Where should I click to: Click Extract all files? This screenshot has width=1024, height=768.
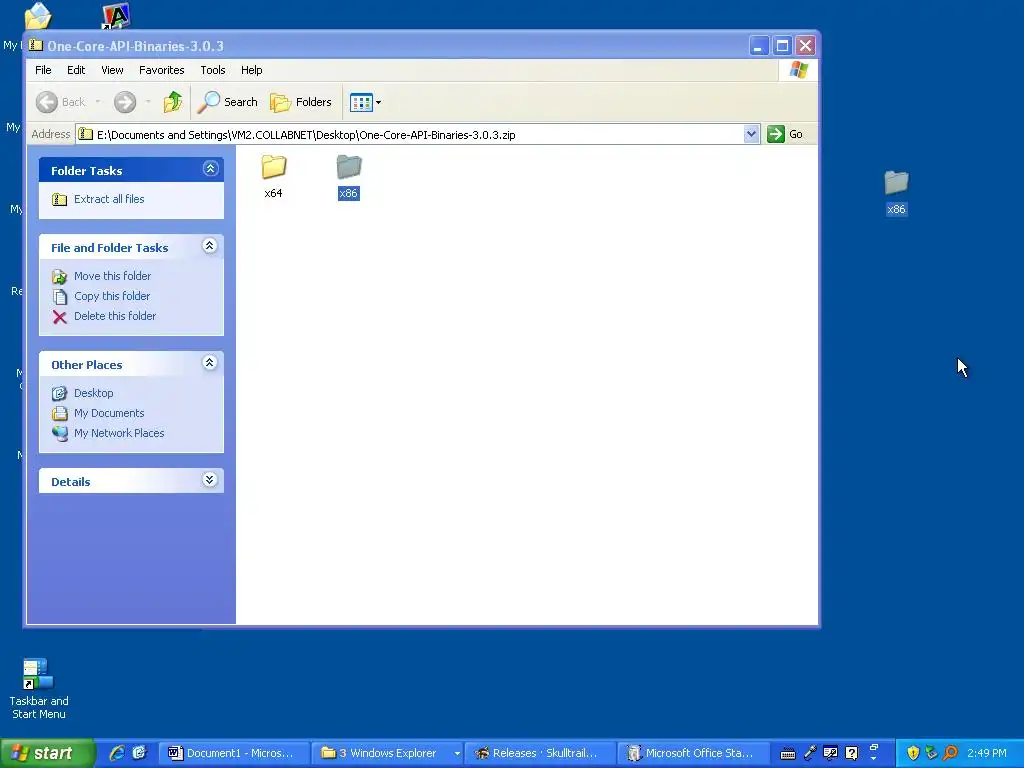[x=109, y=199]
